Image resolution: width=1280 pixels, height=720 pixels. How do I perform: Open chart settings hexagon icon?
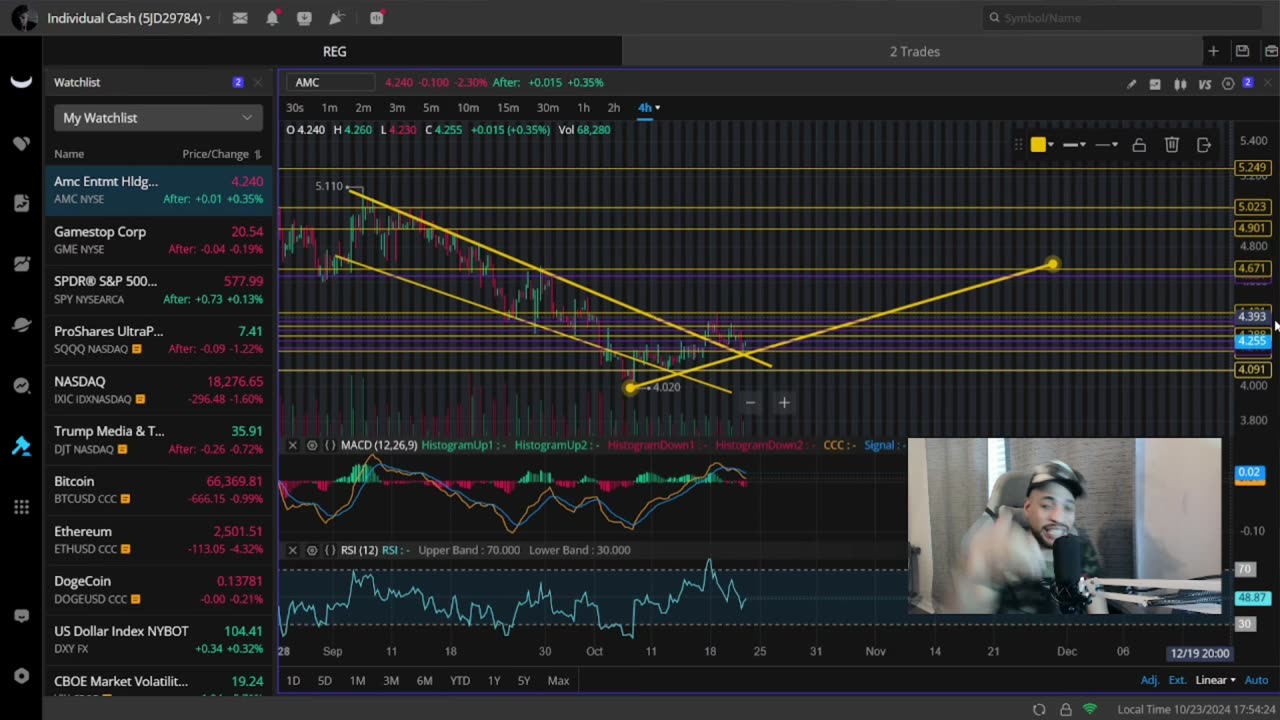tap(1228, 84)
